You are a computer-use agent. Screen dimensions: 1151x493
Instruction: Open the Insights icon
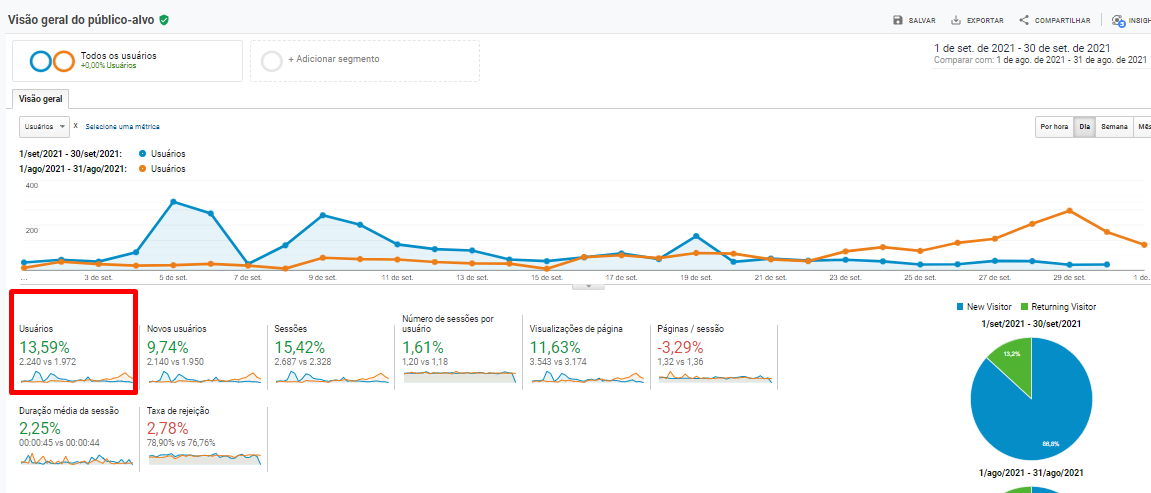(x=1118, y=20)
